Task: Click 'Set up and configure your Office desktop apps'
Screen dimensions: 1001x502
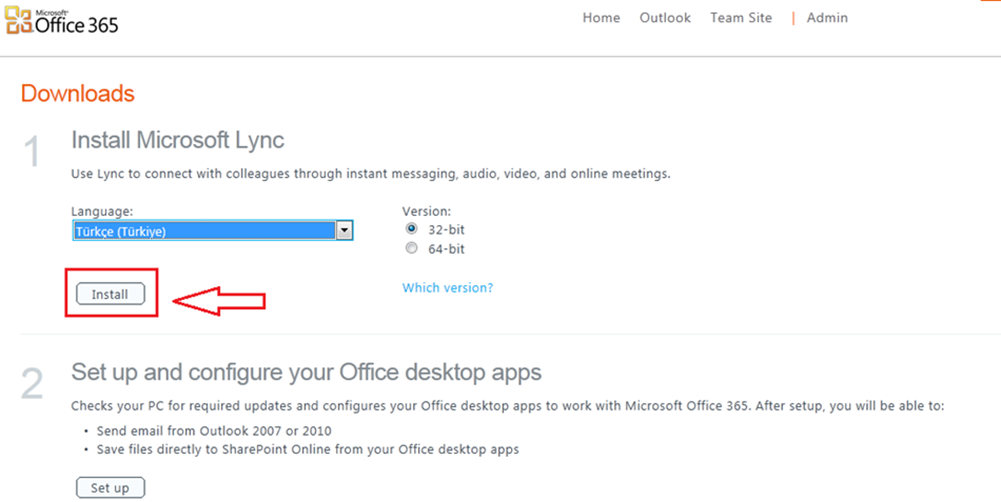Action: [306, 372]
